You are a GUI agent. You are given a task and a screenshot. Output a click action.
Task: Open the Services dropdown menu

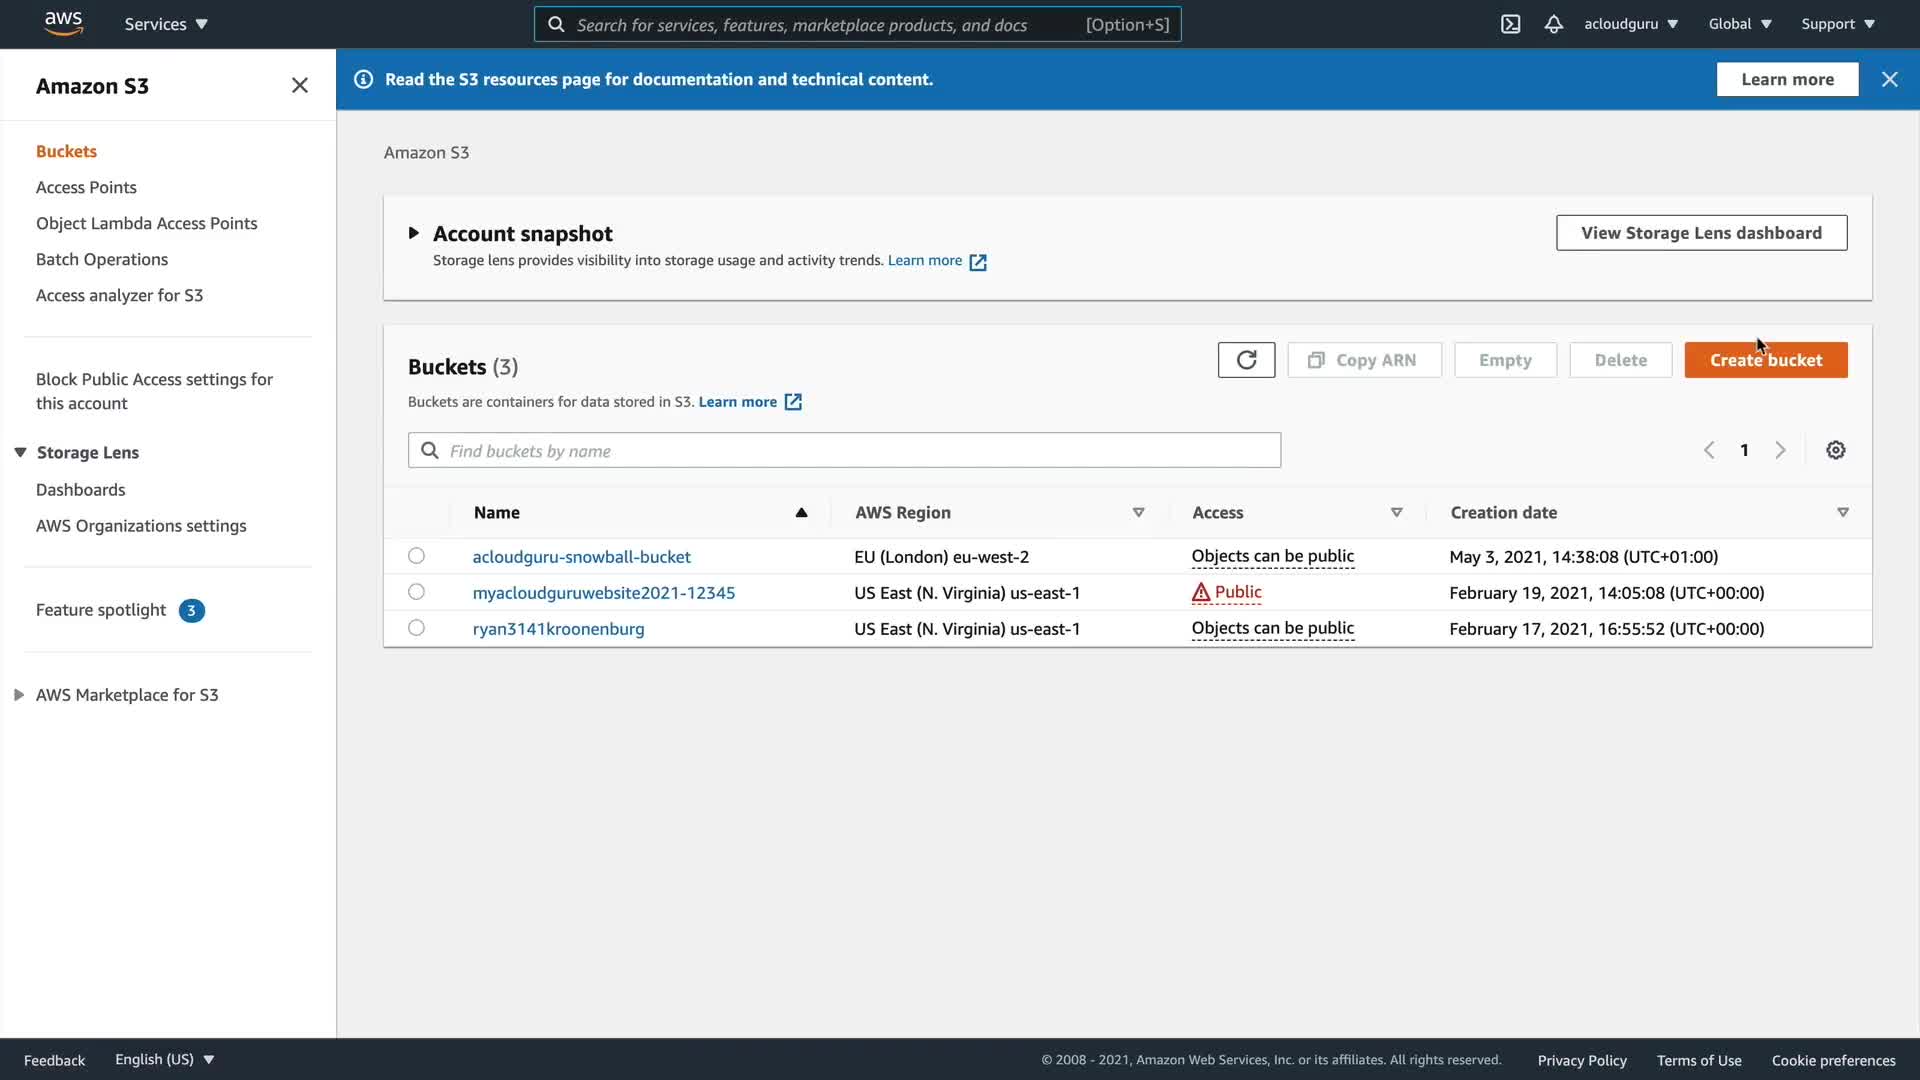click(x=166, y=24)
